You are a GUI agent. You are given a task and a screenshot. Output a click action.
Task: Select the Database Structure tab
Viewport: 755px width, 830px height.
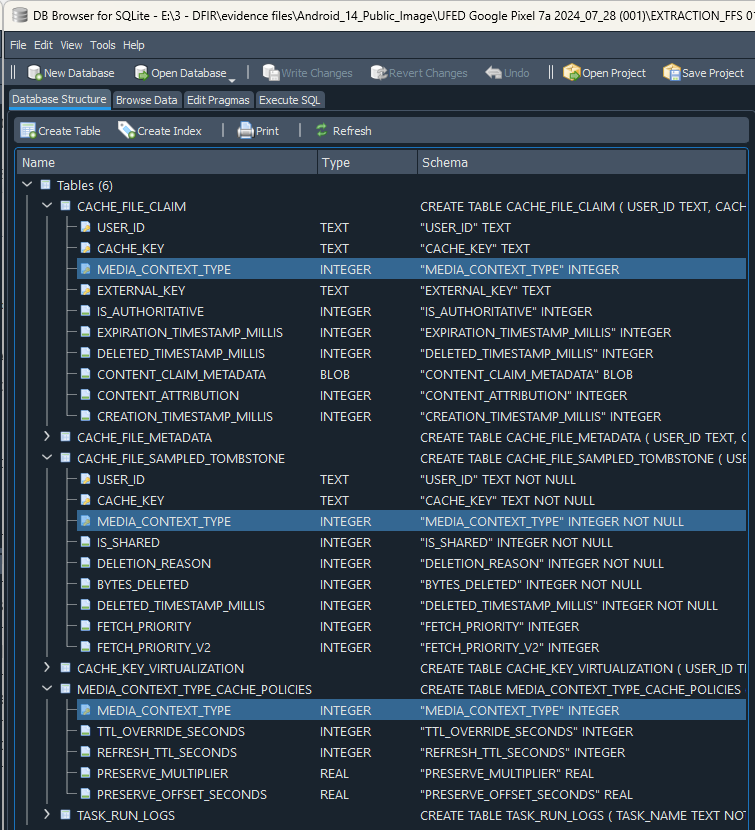(x=59, y=100)
